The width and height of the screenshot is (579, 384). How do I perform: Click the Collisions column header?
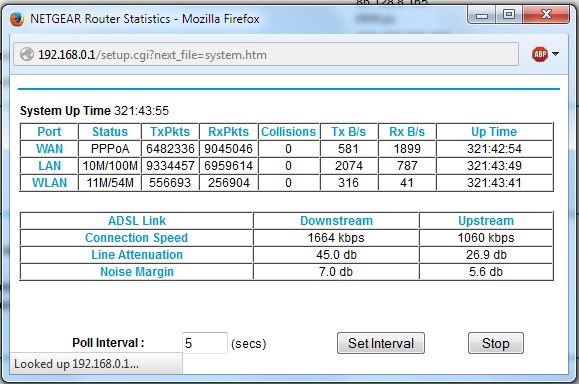288,132
